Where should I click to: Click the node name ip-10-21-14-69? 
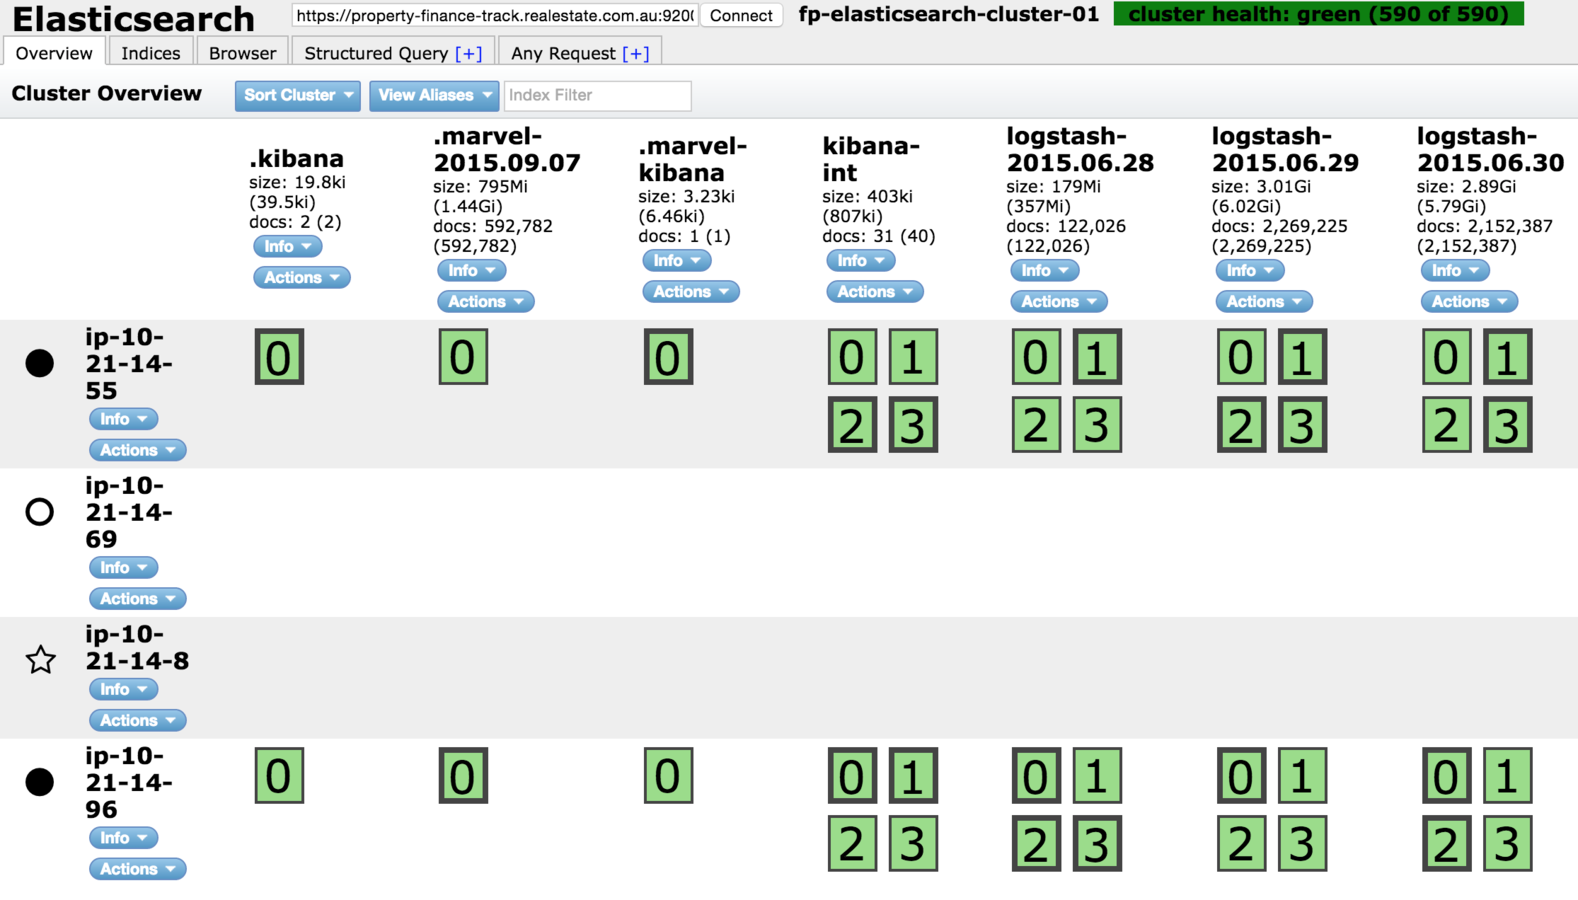click(x=129, y=512)
